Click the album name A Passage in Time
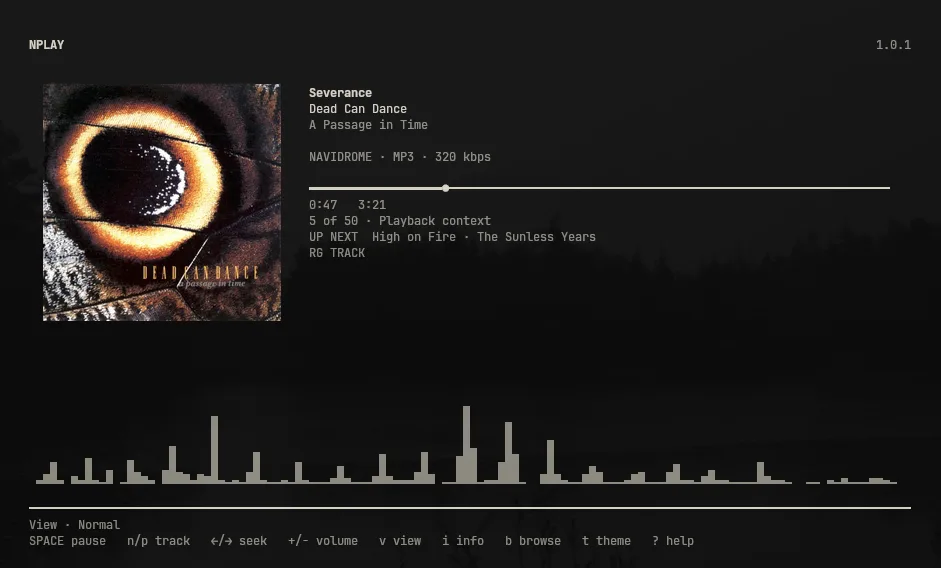941x568 pixels. [368, 125]
